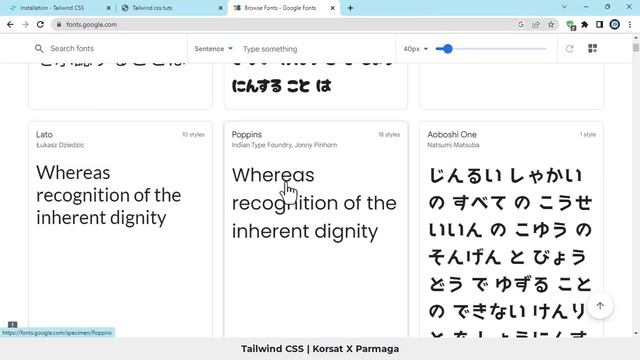
Task: Adjust the font size preview slider
Action: click(x=491, y=49)
